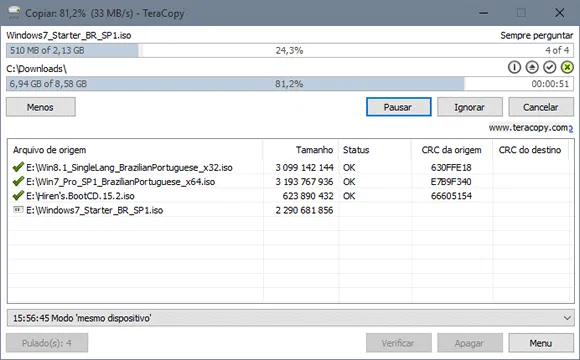Click the eject-drive-after-copy icon

click(532, 67)
